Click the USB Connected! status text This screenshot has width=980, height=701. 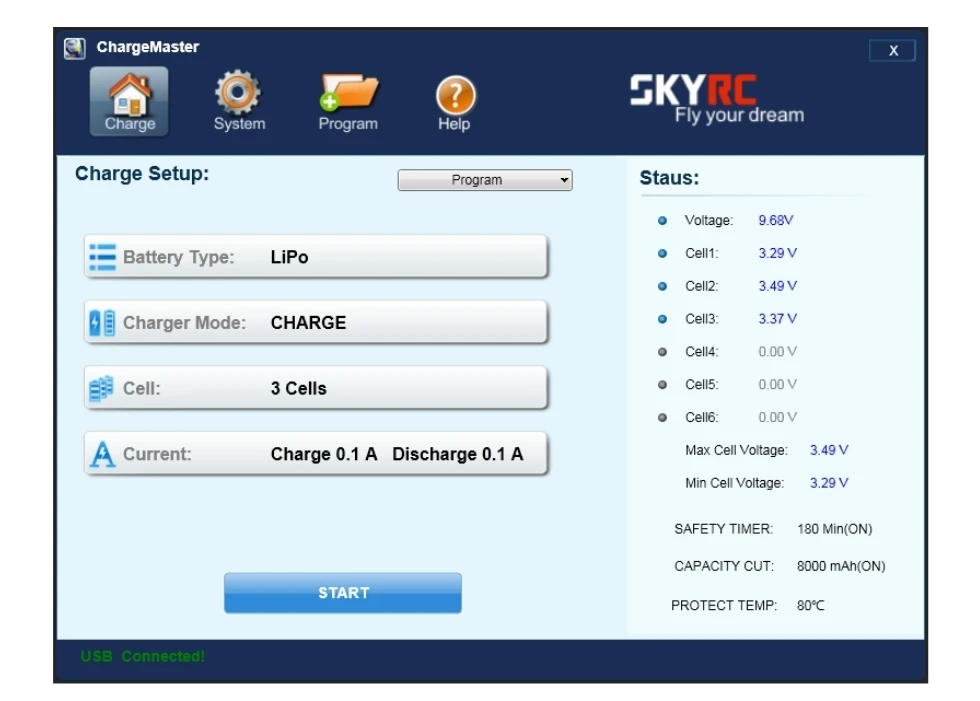(x=142, y=656)
